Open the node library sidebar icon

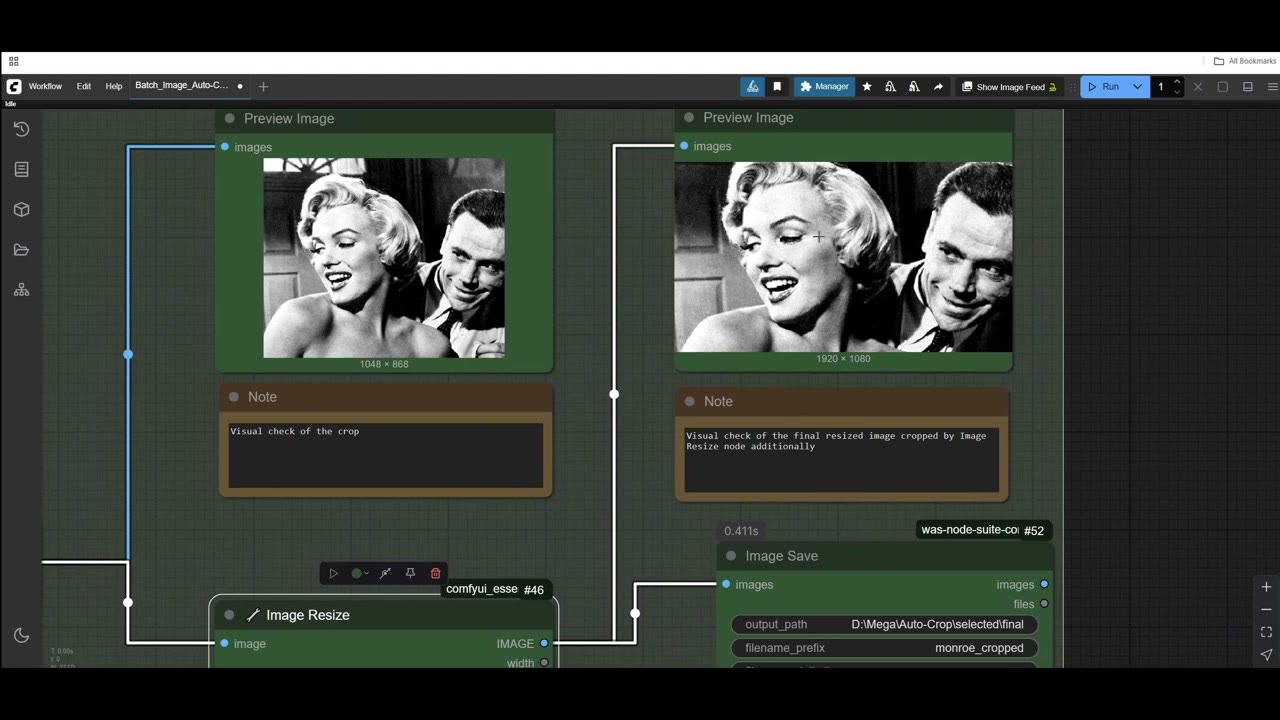tap(21, 169)
